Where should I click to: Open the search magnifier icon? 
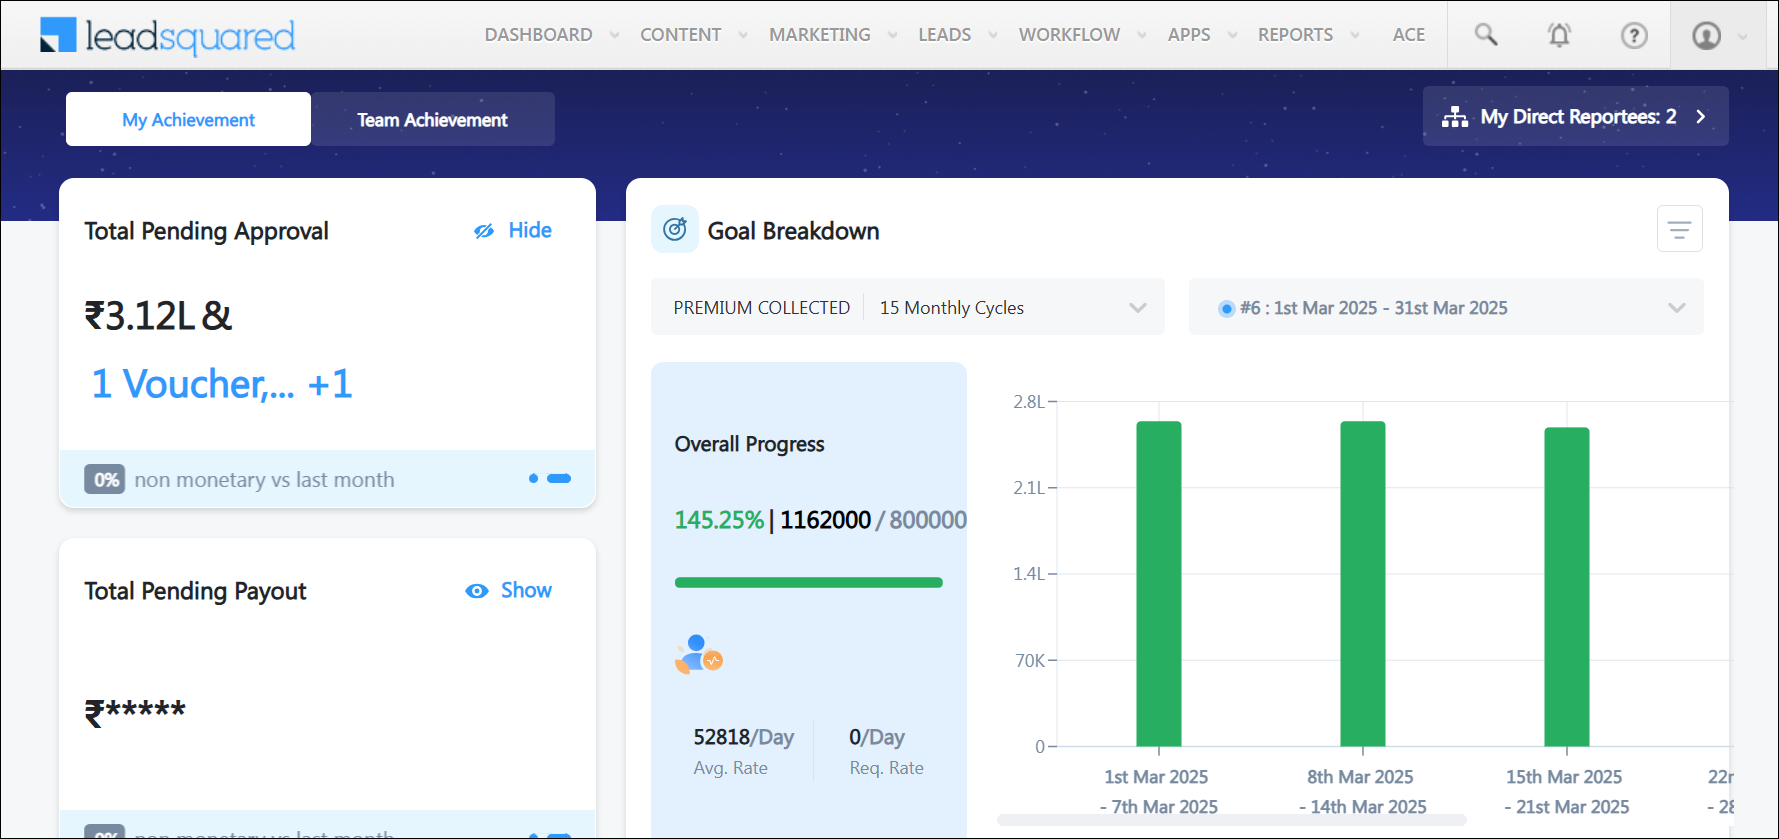pyautogui.click(x=1486, y=35)
